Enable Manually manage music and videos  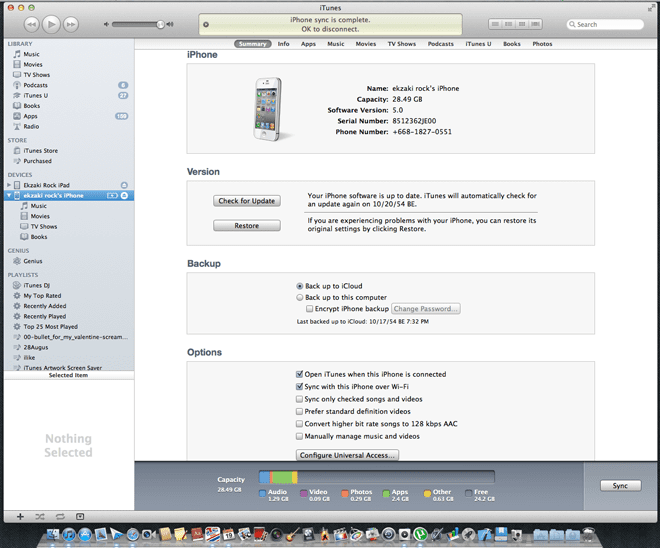pyautogui.click(x=299, y=436)
